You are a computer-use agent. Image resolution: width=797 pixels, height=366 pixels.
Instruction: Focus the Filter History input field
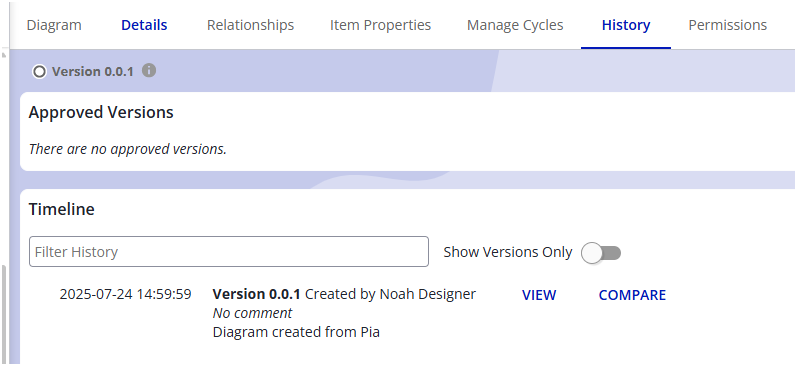[x=229, y=252]
